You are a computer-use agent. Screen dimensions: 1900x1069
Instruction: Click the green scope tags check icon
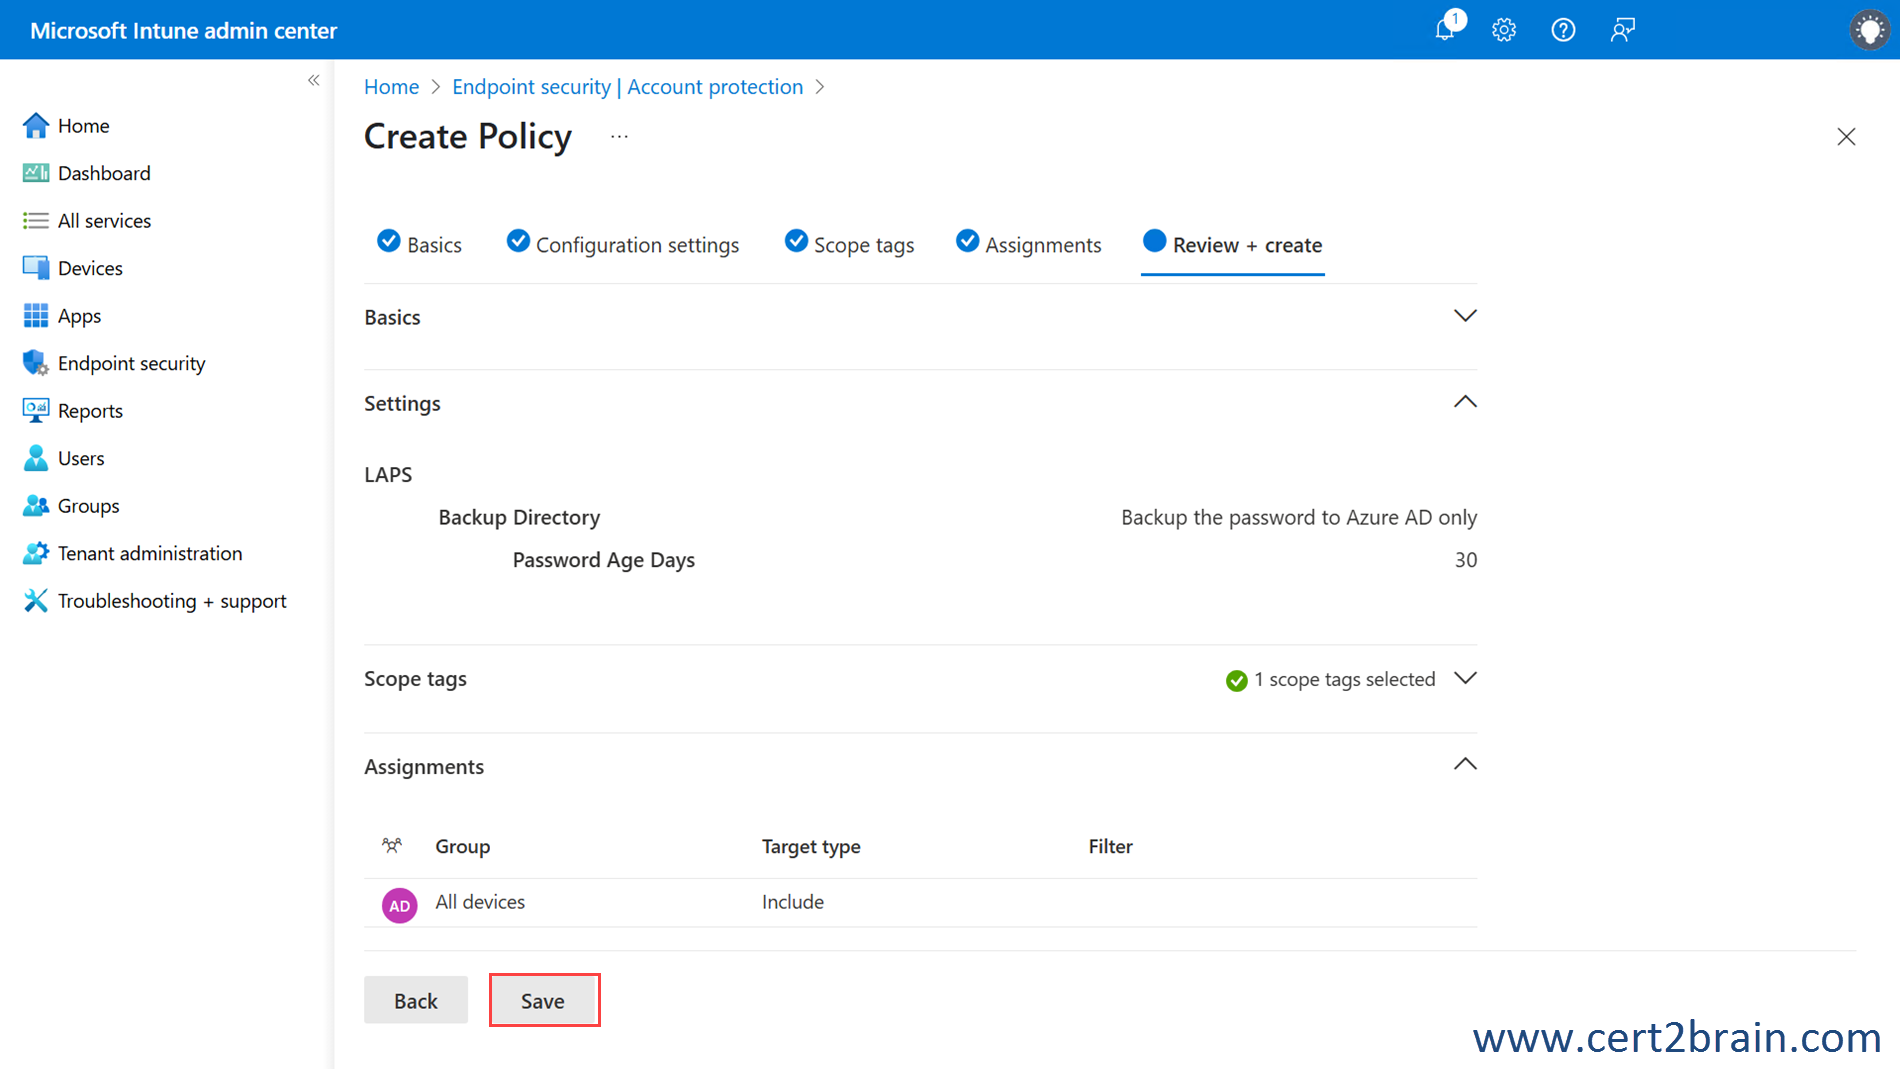pos(1237,680)
